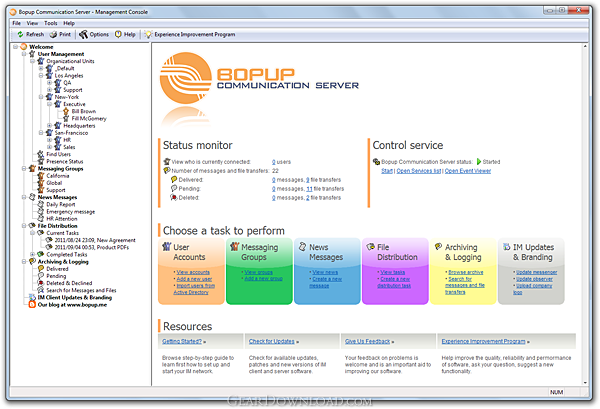Screen dimensions: 600x409
Task: Open Options via its toolbar icon
Action: [x=83, y=34]
